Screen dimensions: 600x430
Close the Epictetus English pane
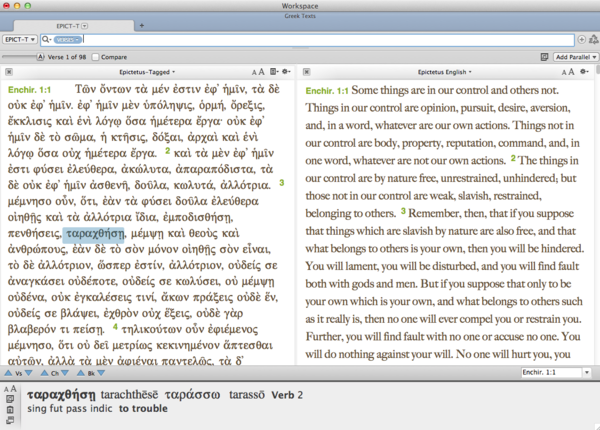(x=307, y=72)
